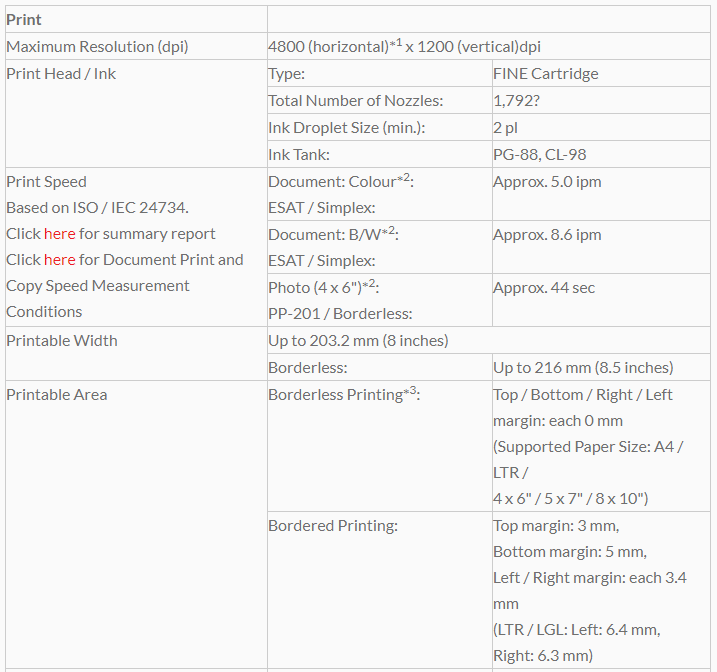
Task: Select the "PG-88, CL-98" ink tank value
Action: coord(539,154)
